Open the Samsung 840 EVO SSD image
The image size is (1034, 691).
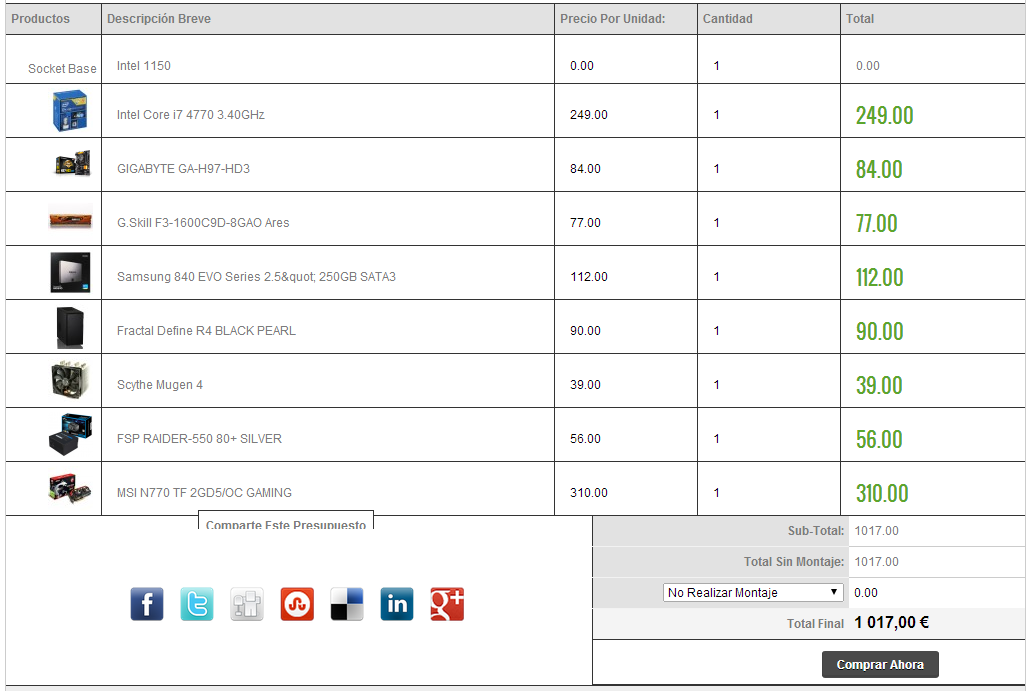tap(70, 272)
